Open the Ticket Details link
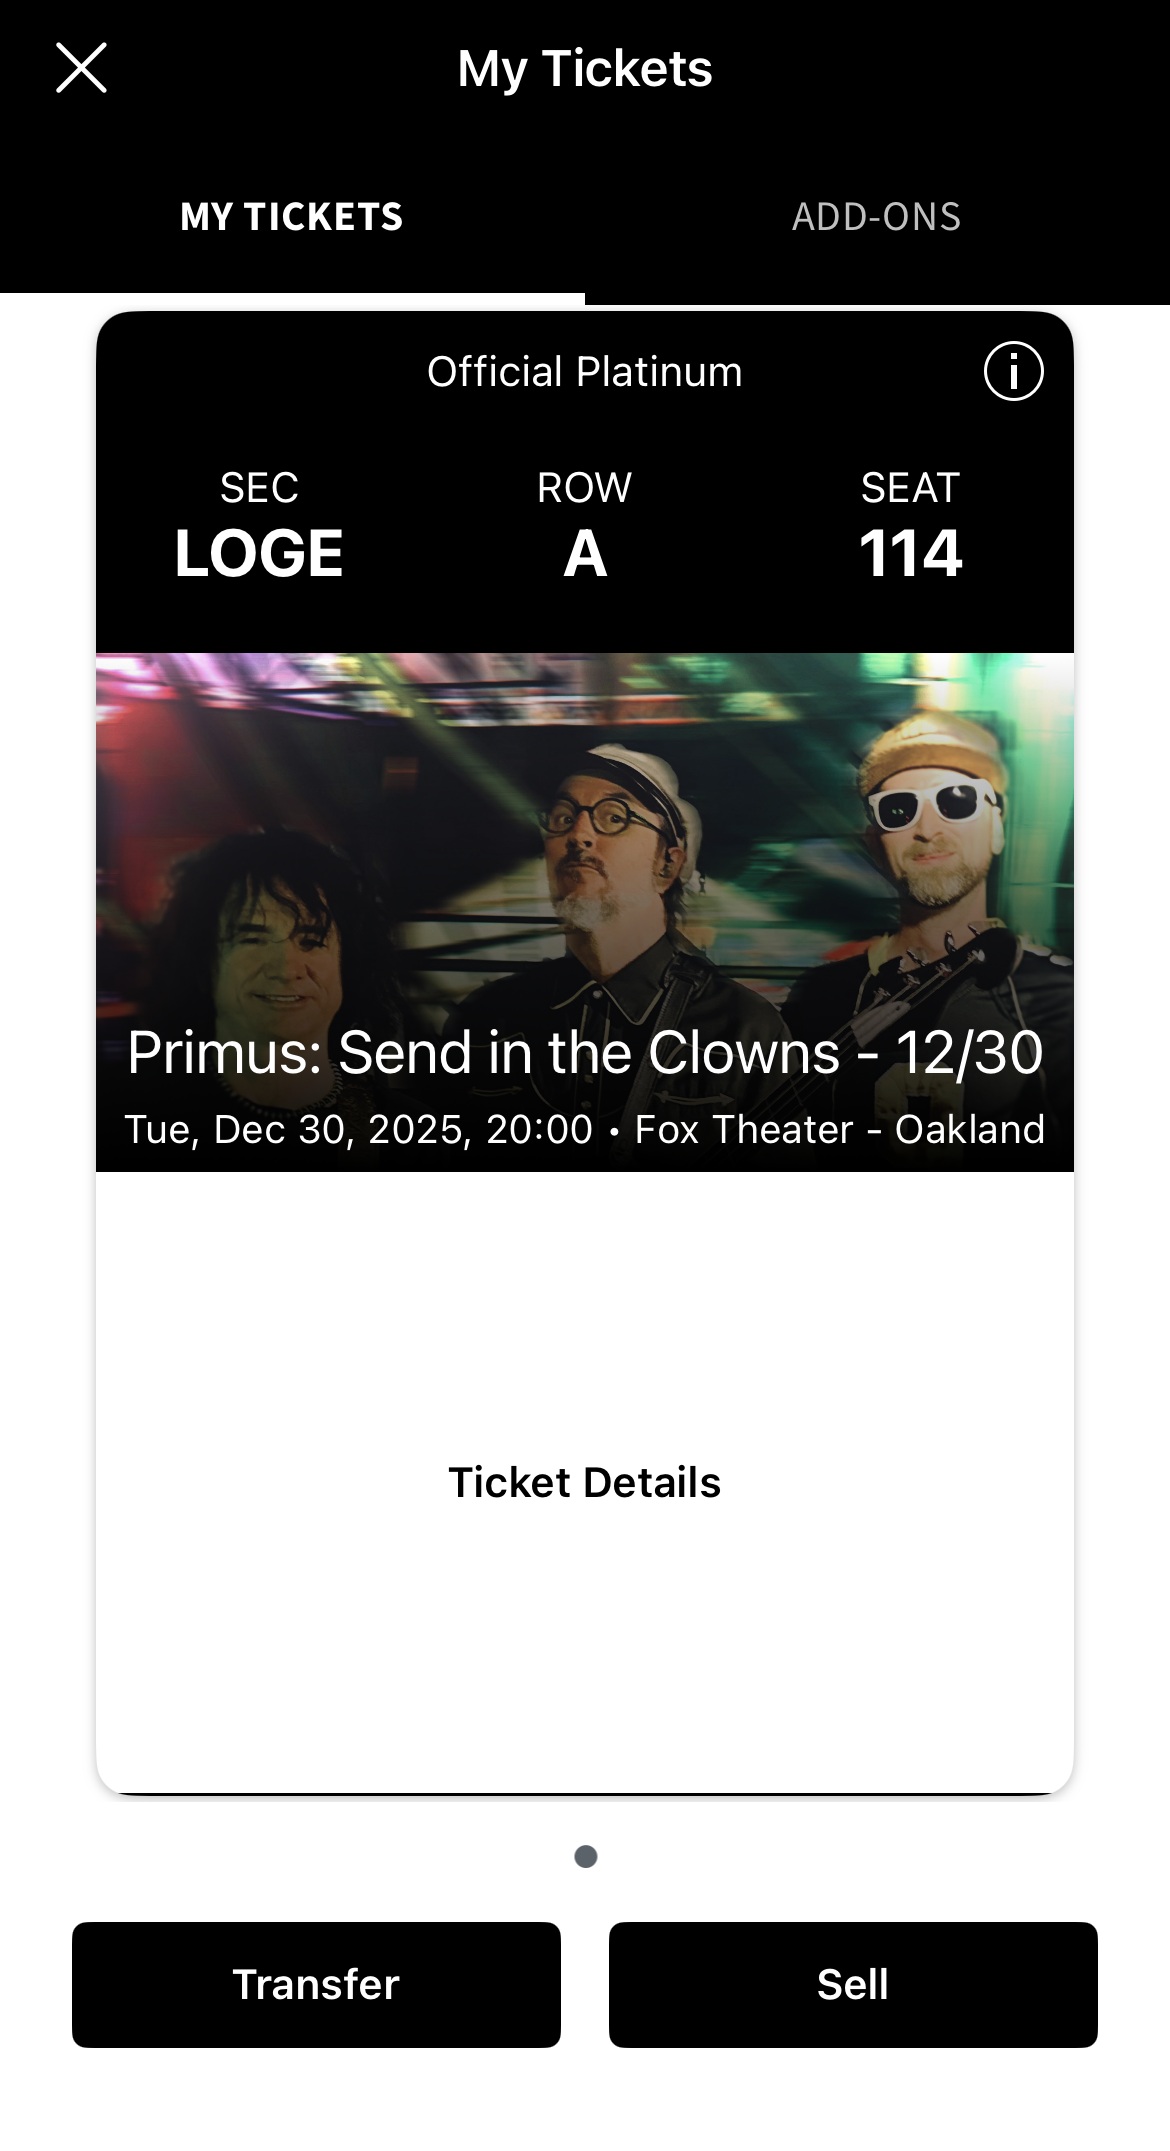Screen dimensions: 1170x2151 point(584,1482)
